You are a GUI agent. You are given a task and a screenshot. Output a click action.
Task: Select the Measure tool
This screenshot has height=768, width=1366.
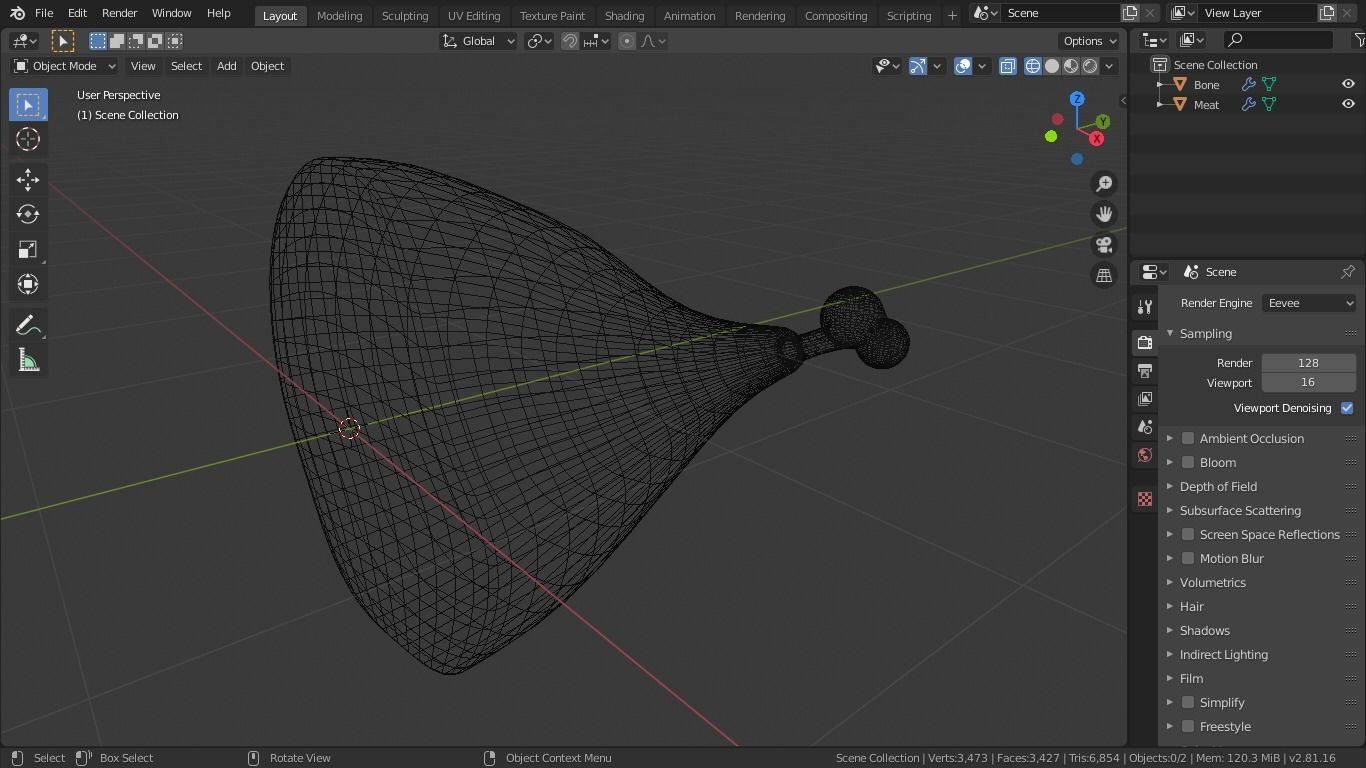coord(28,361)
